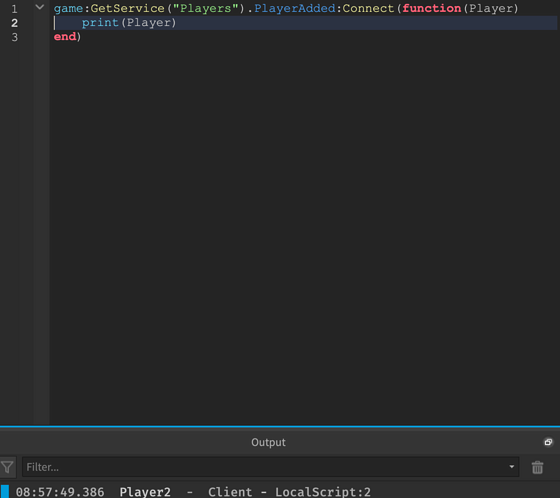Place cursor on 'print' in line 2
The width and height of the screenshot is (560, 498).
[100, 23]
